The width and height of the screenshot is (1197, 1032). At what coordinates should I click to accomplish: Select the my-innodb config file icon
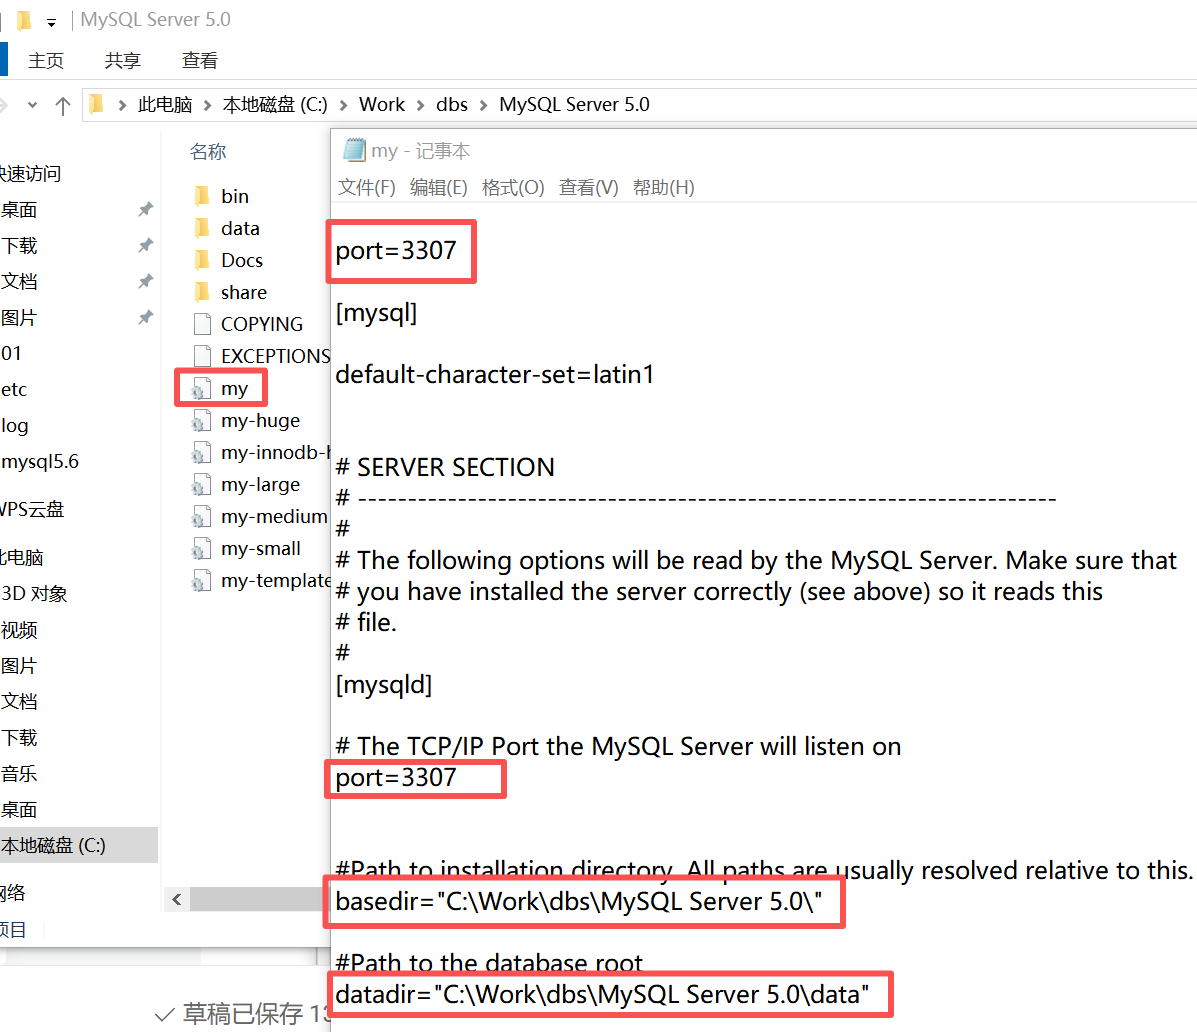201,453
